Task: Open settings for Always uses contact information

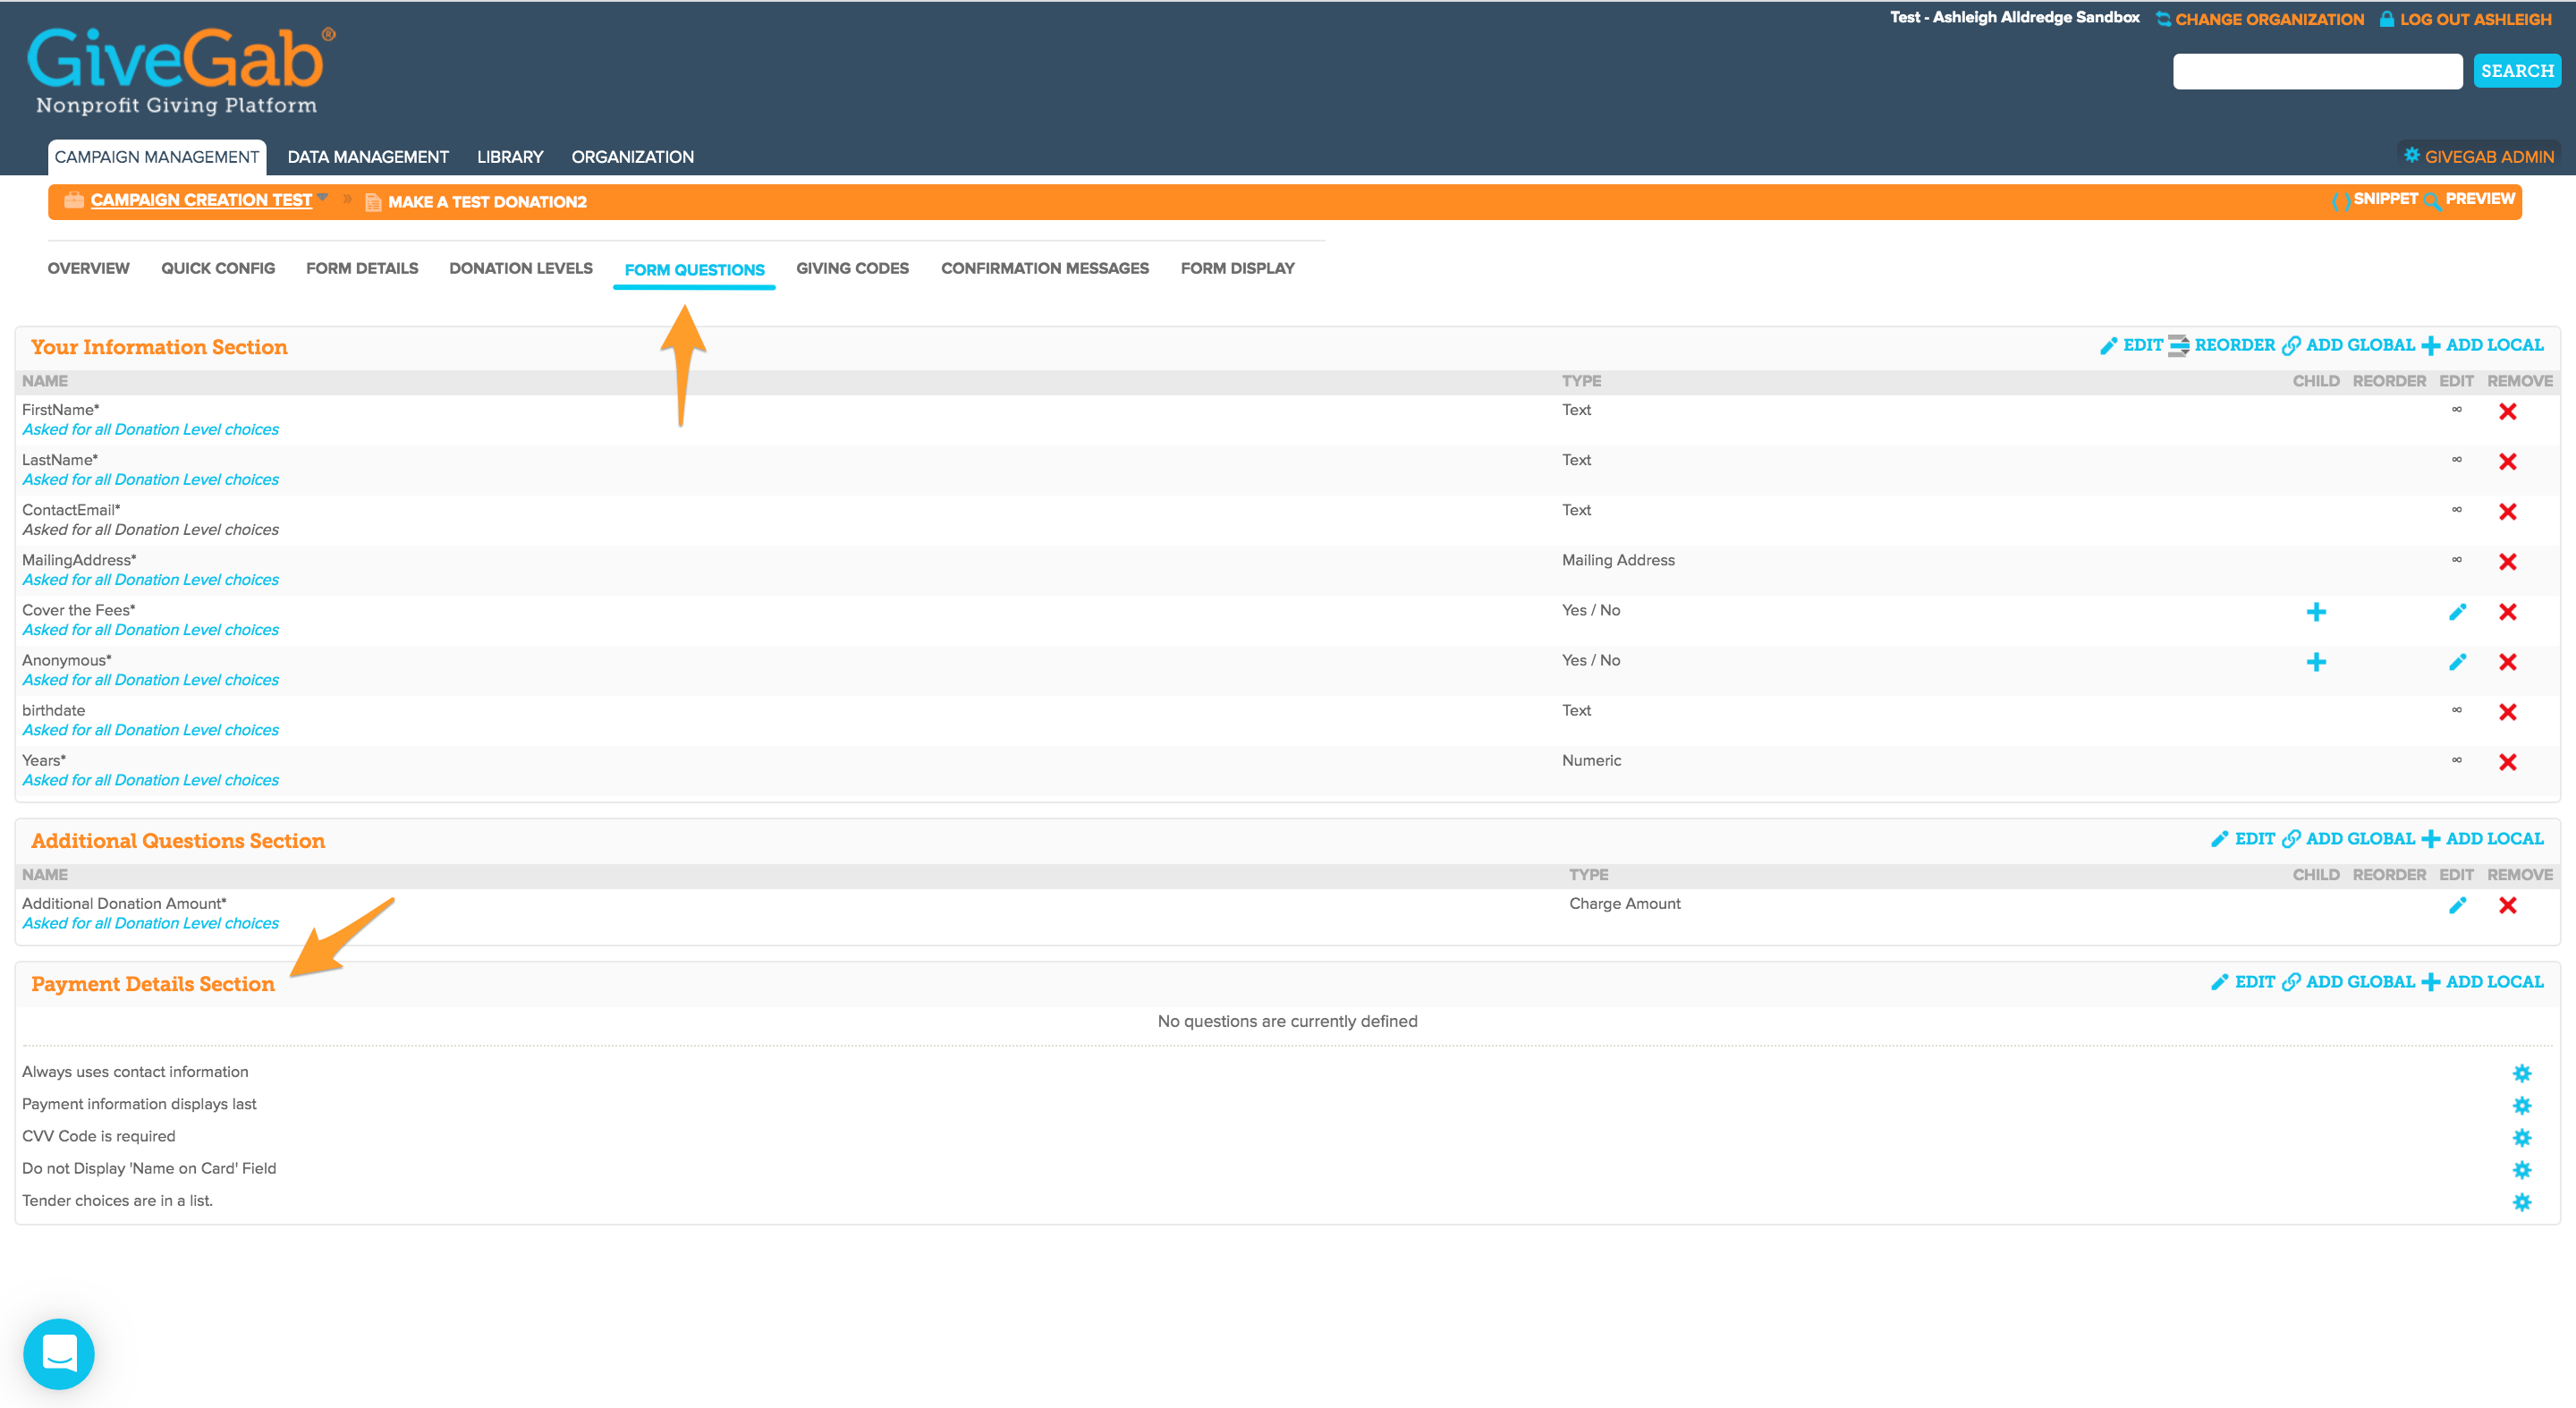Action: tap(2522, 1073)
